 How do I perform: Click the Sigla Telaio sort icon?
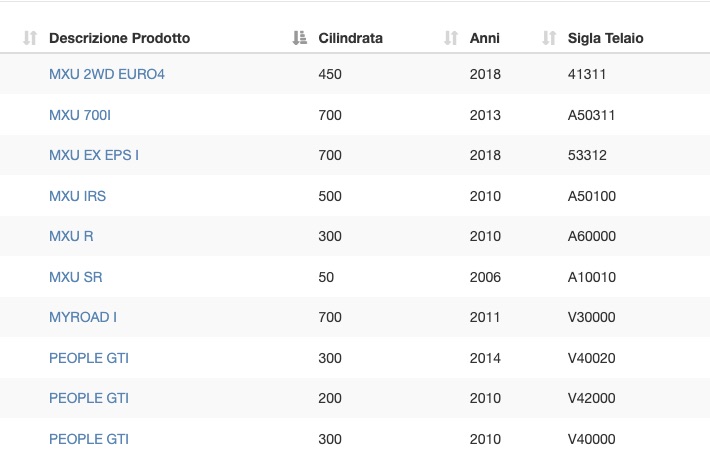549,38
